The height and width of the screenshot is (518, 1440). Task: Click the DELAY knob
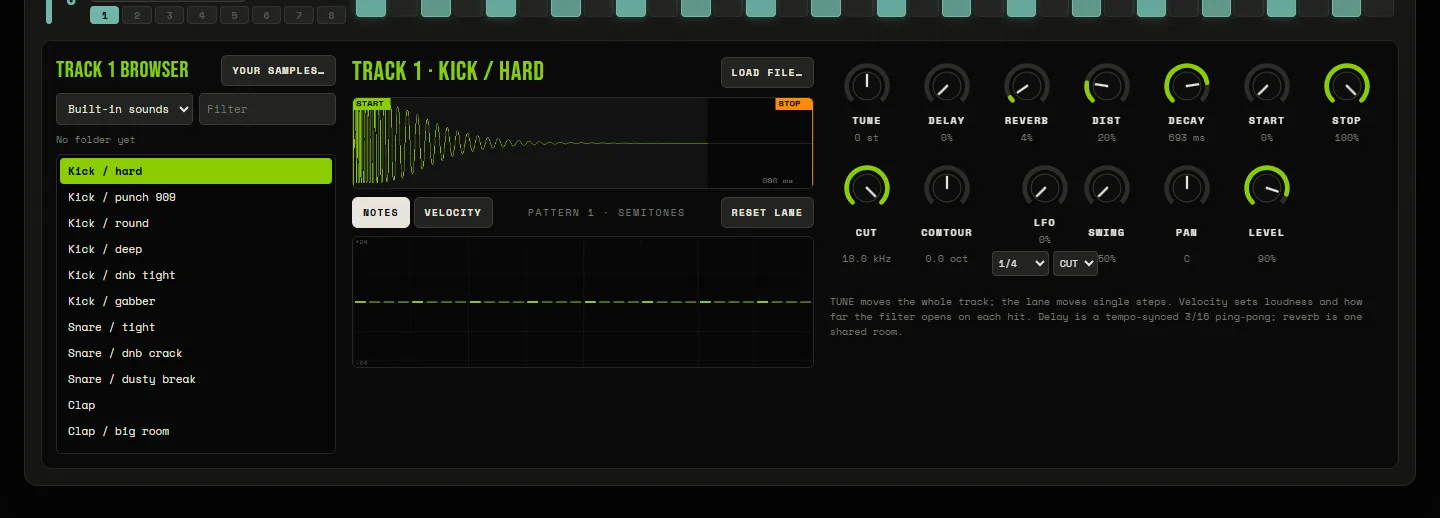tap(947, 86)
